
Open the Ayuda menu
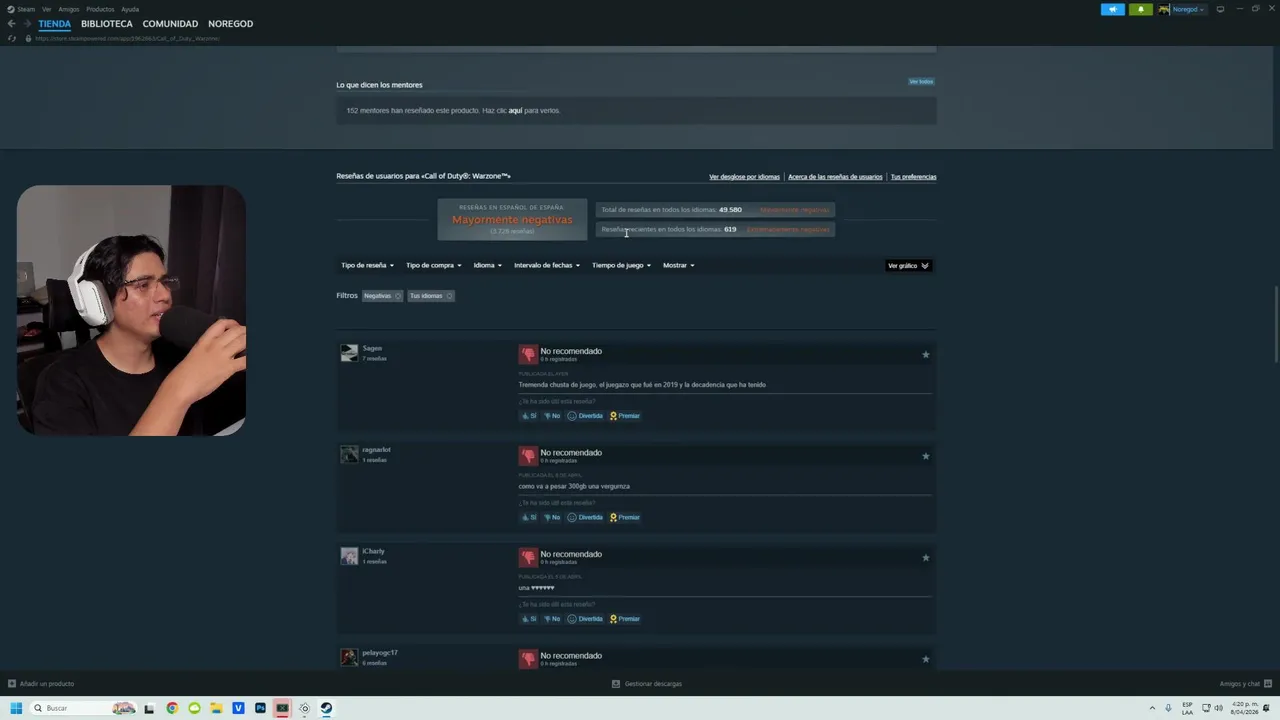pos(130,9)
